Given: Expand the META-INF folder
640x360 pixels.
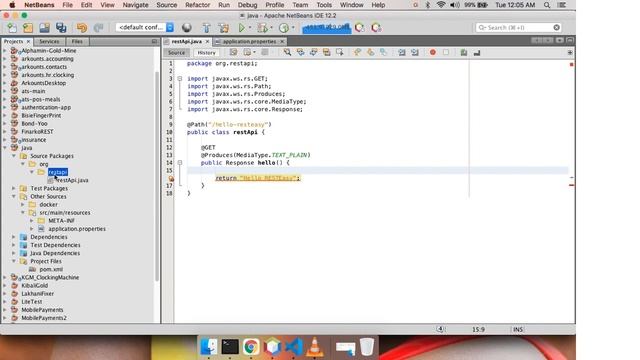Looking at the screenshot, I should [32, 220].
